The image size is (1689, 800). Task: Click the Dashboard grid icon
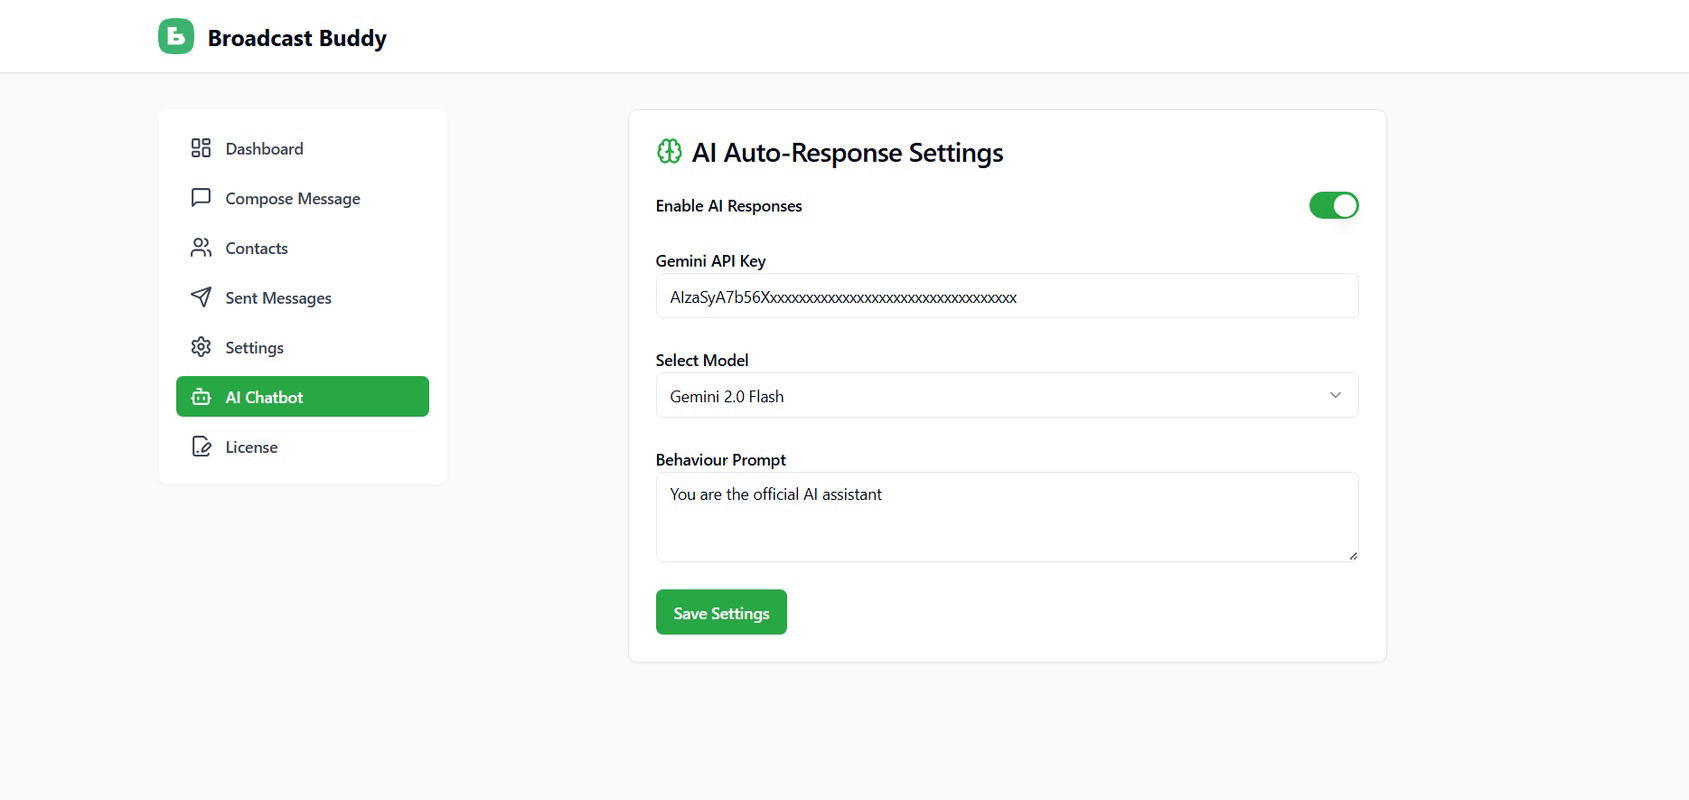(x=201, y=148)
